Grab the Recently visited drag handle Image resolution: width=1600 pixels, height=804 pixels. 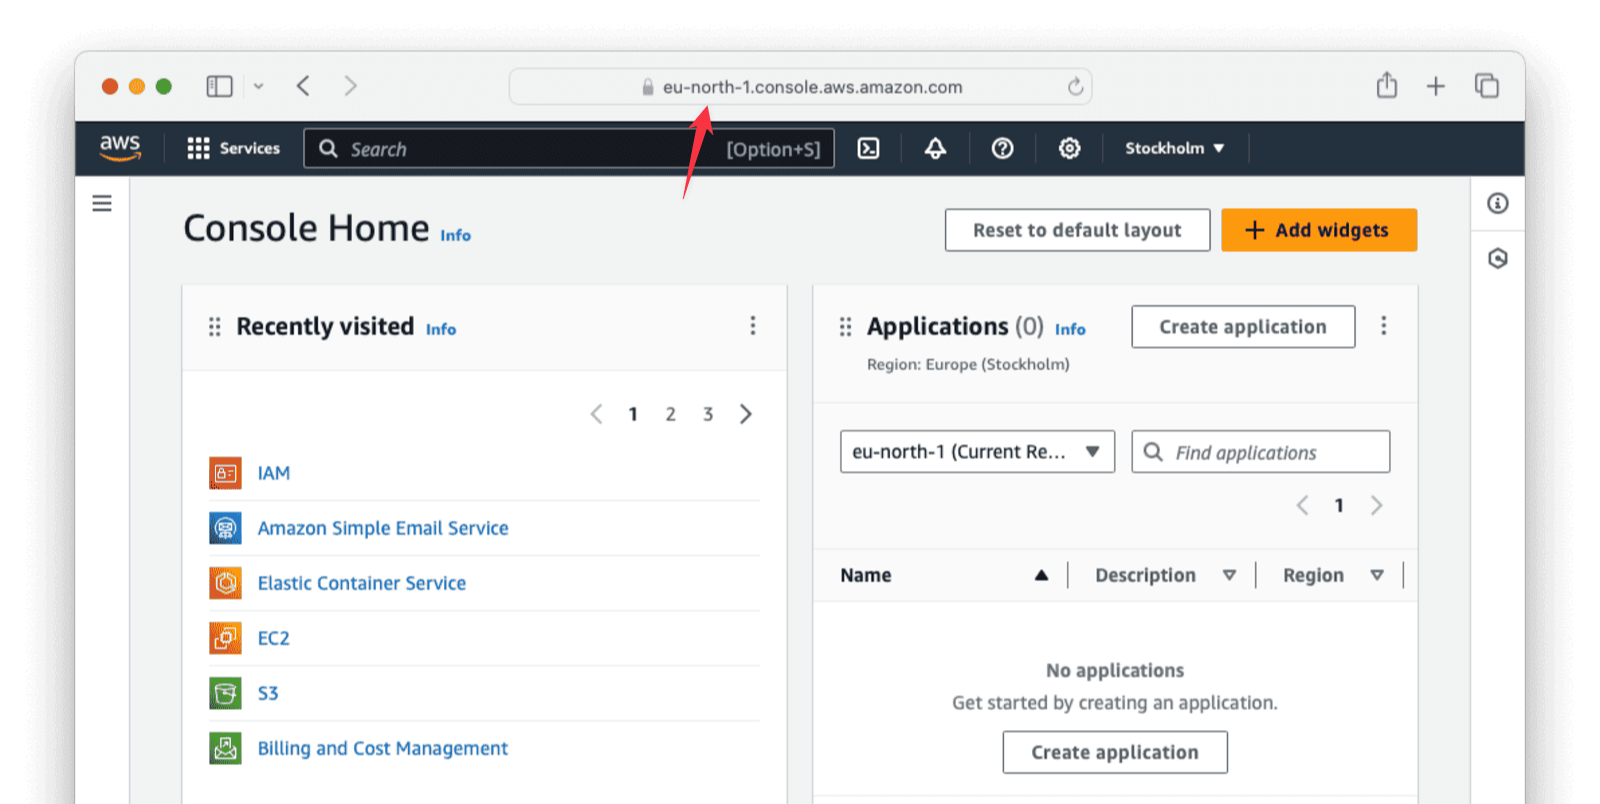coord(214,327)
